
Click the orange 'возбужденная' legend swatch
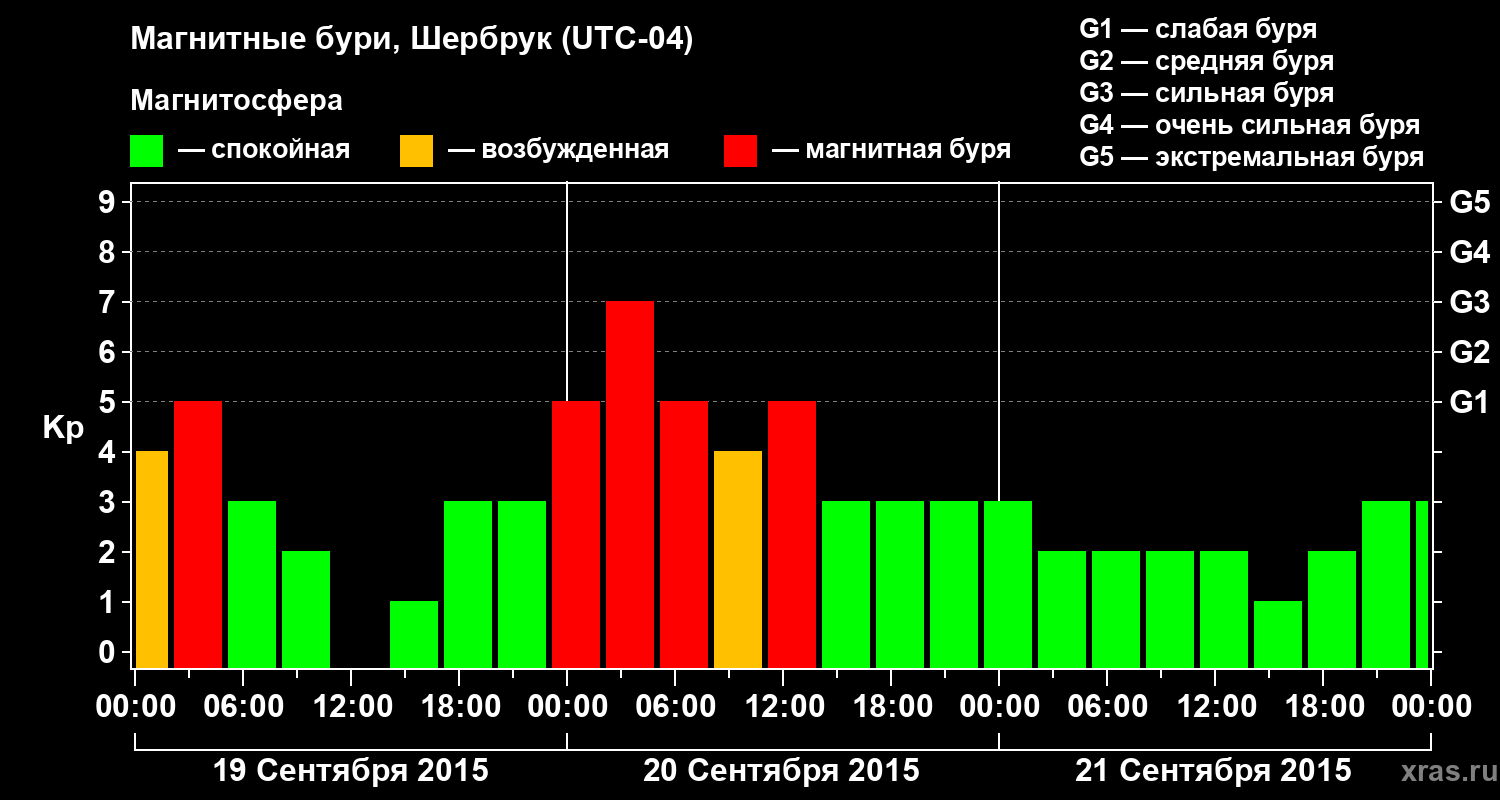pyautogui.click(x=417, y=151)
